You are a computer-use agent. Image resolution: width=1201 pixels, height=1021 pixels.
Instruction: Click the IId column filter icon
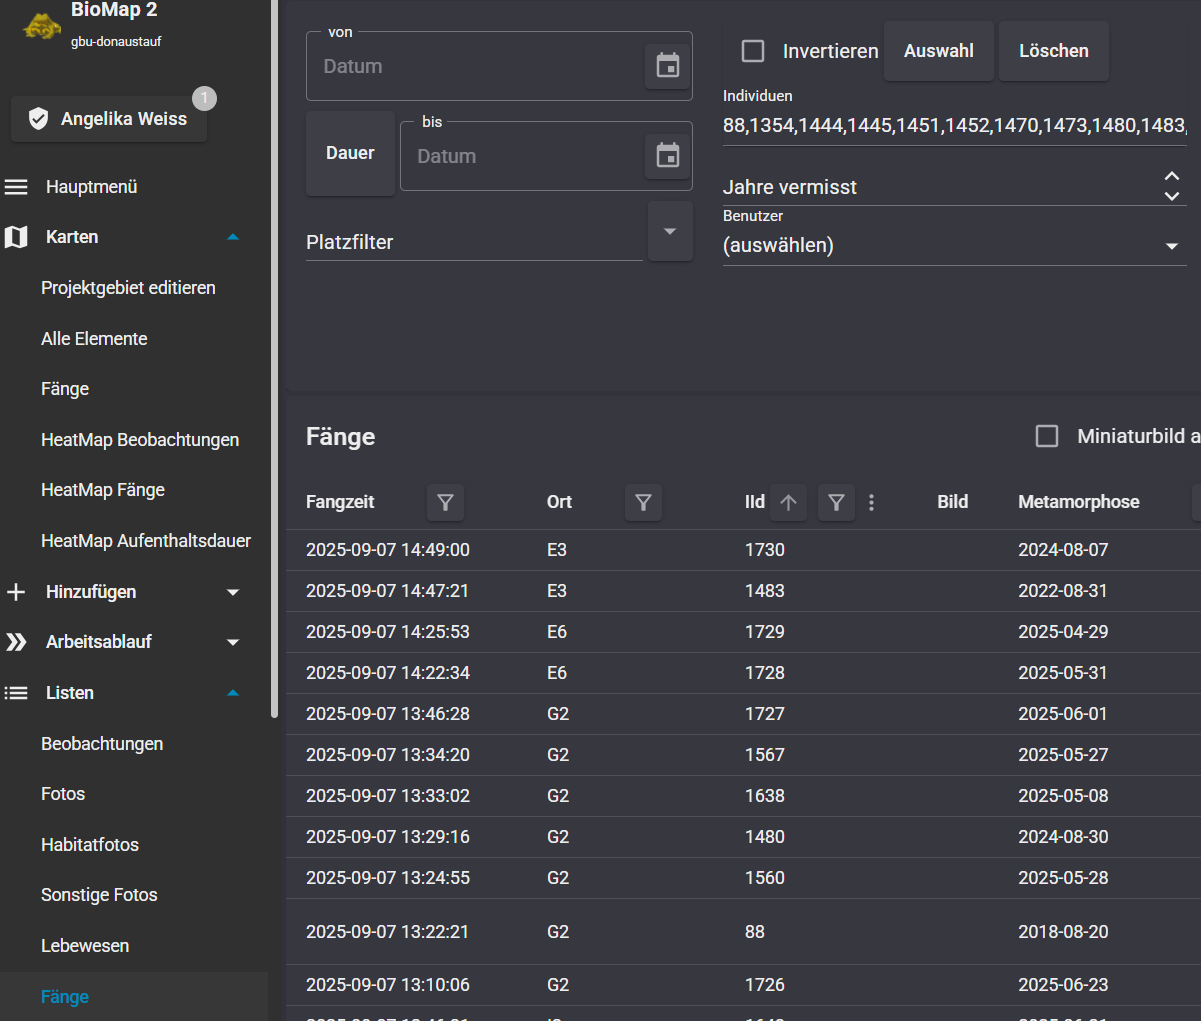coord(836,502)
